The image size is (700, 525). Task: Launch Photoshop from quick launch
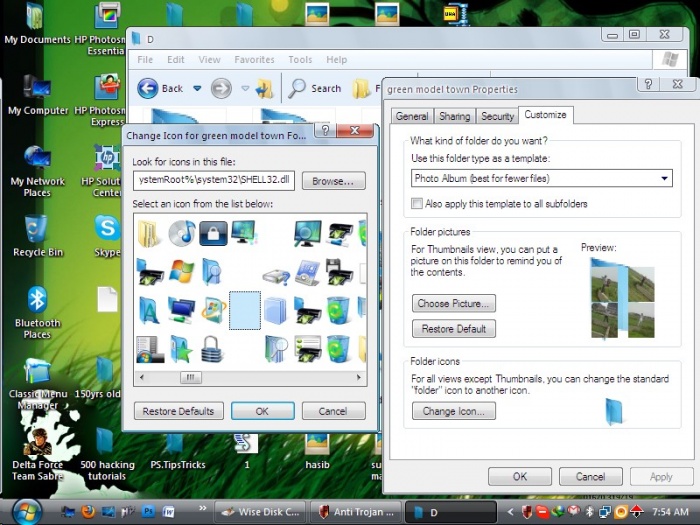pyautogui.click(x=148, y=511)
